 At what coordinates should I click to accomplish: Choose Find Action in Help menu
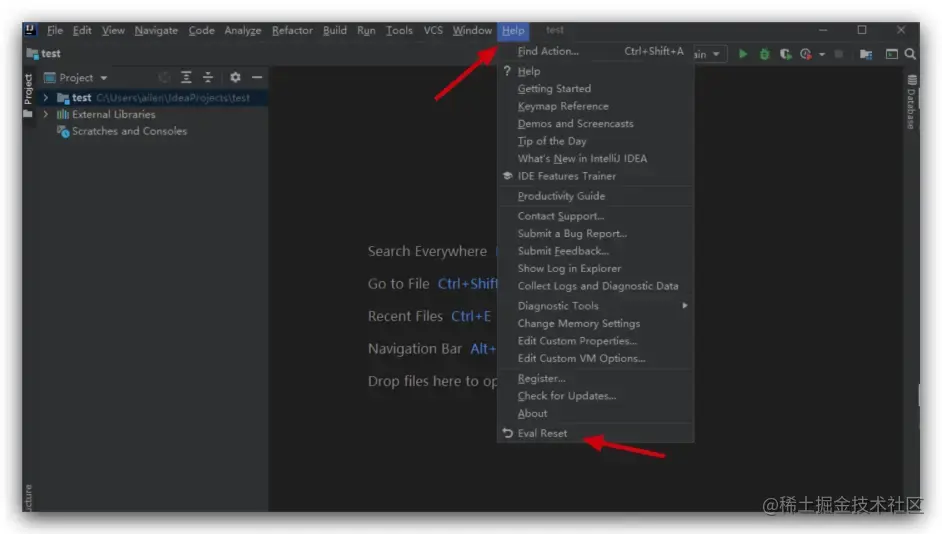coord(595,52)
